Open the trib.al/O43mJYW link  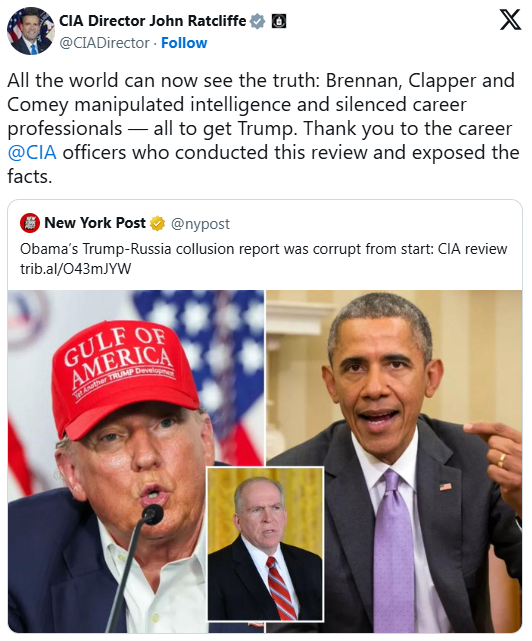76,269
